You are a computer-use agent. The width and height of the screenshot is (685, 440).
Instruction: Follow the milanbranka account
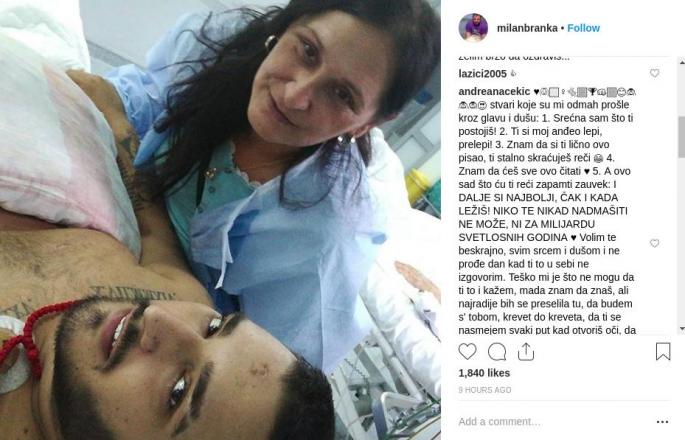(x=583, y=28)
